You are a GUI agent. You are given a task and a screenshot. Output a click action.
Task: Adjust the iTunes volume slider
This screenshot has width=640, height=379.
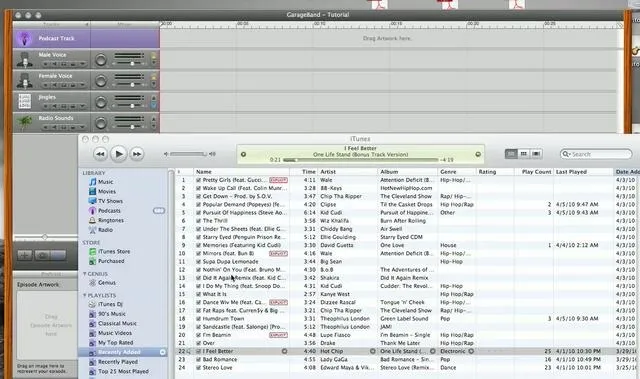(x=188, y=154)
